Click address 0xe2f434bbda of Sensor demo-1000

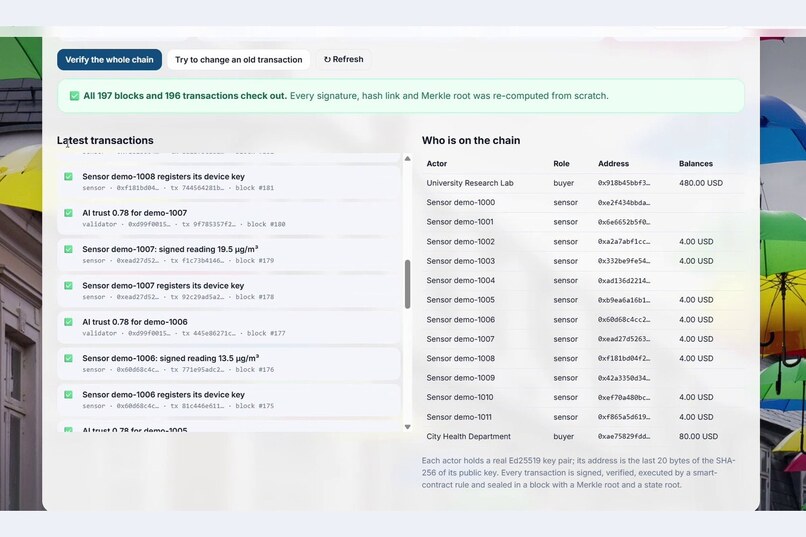(624, 202)
